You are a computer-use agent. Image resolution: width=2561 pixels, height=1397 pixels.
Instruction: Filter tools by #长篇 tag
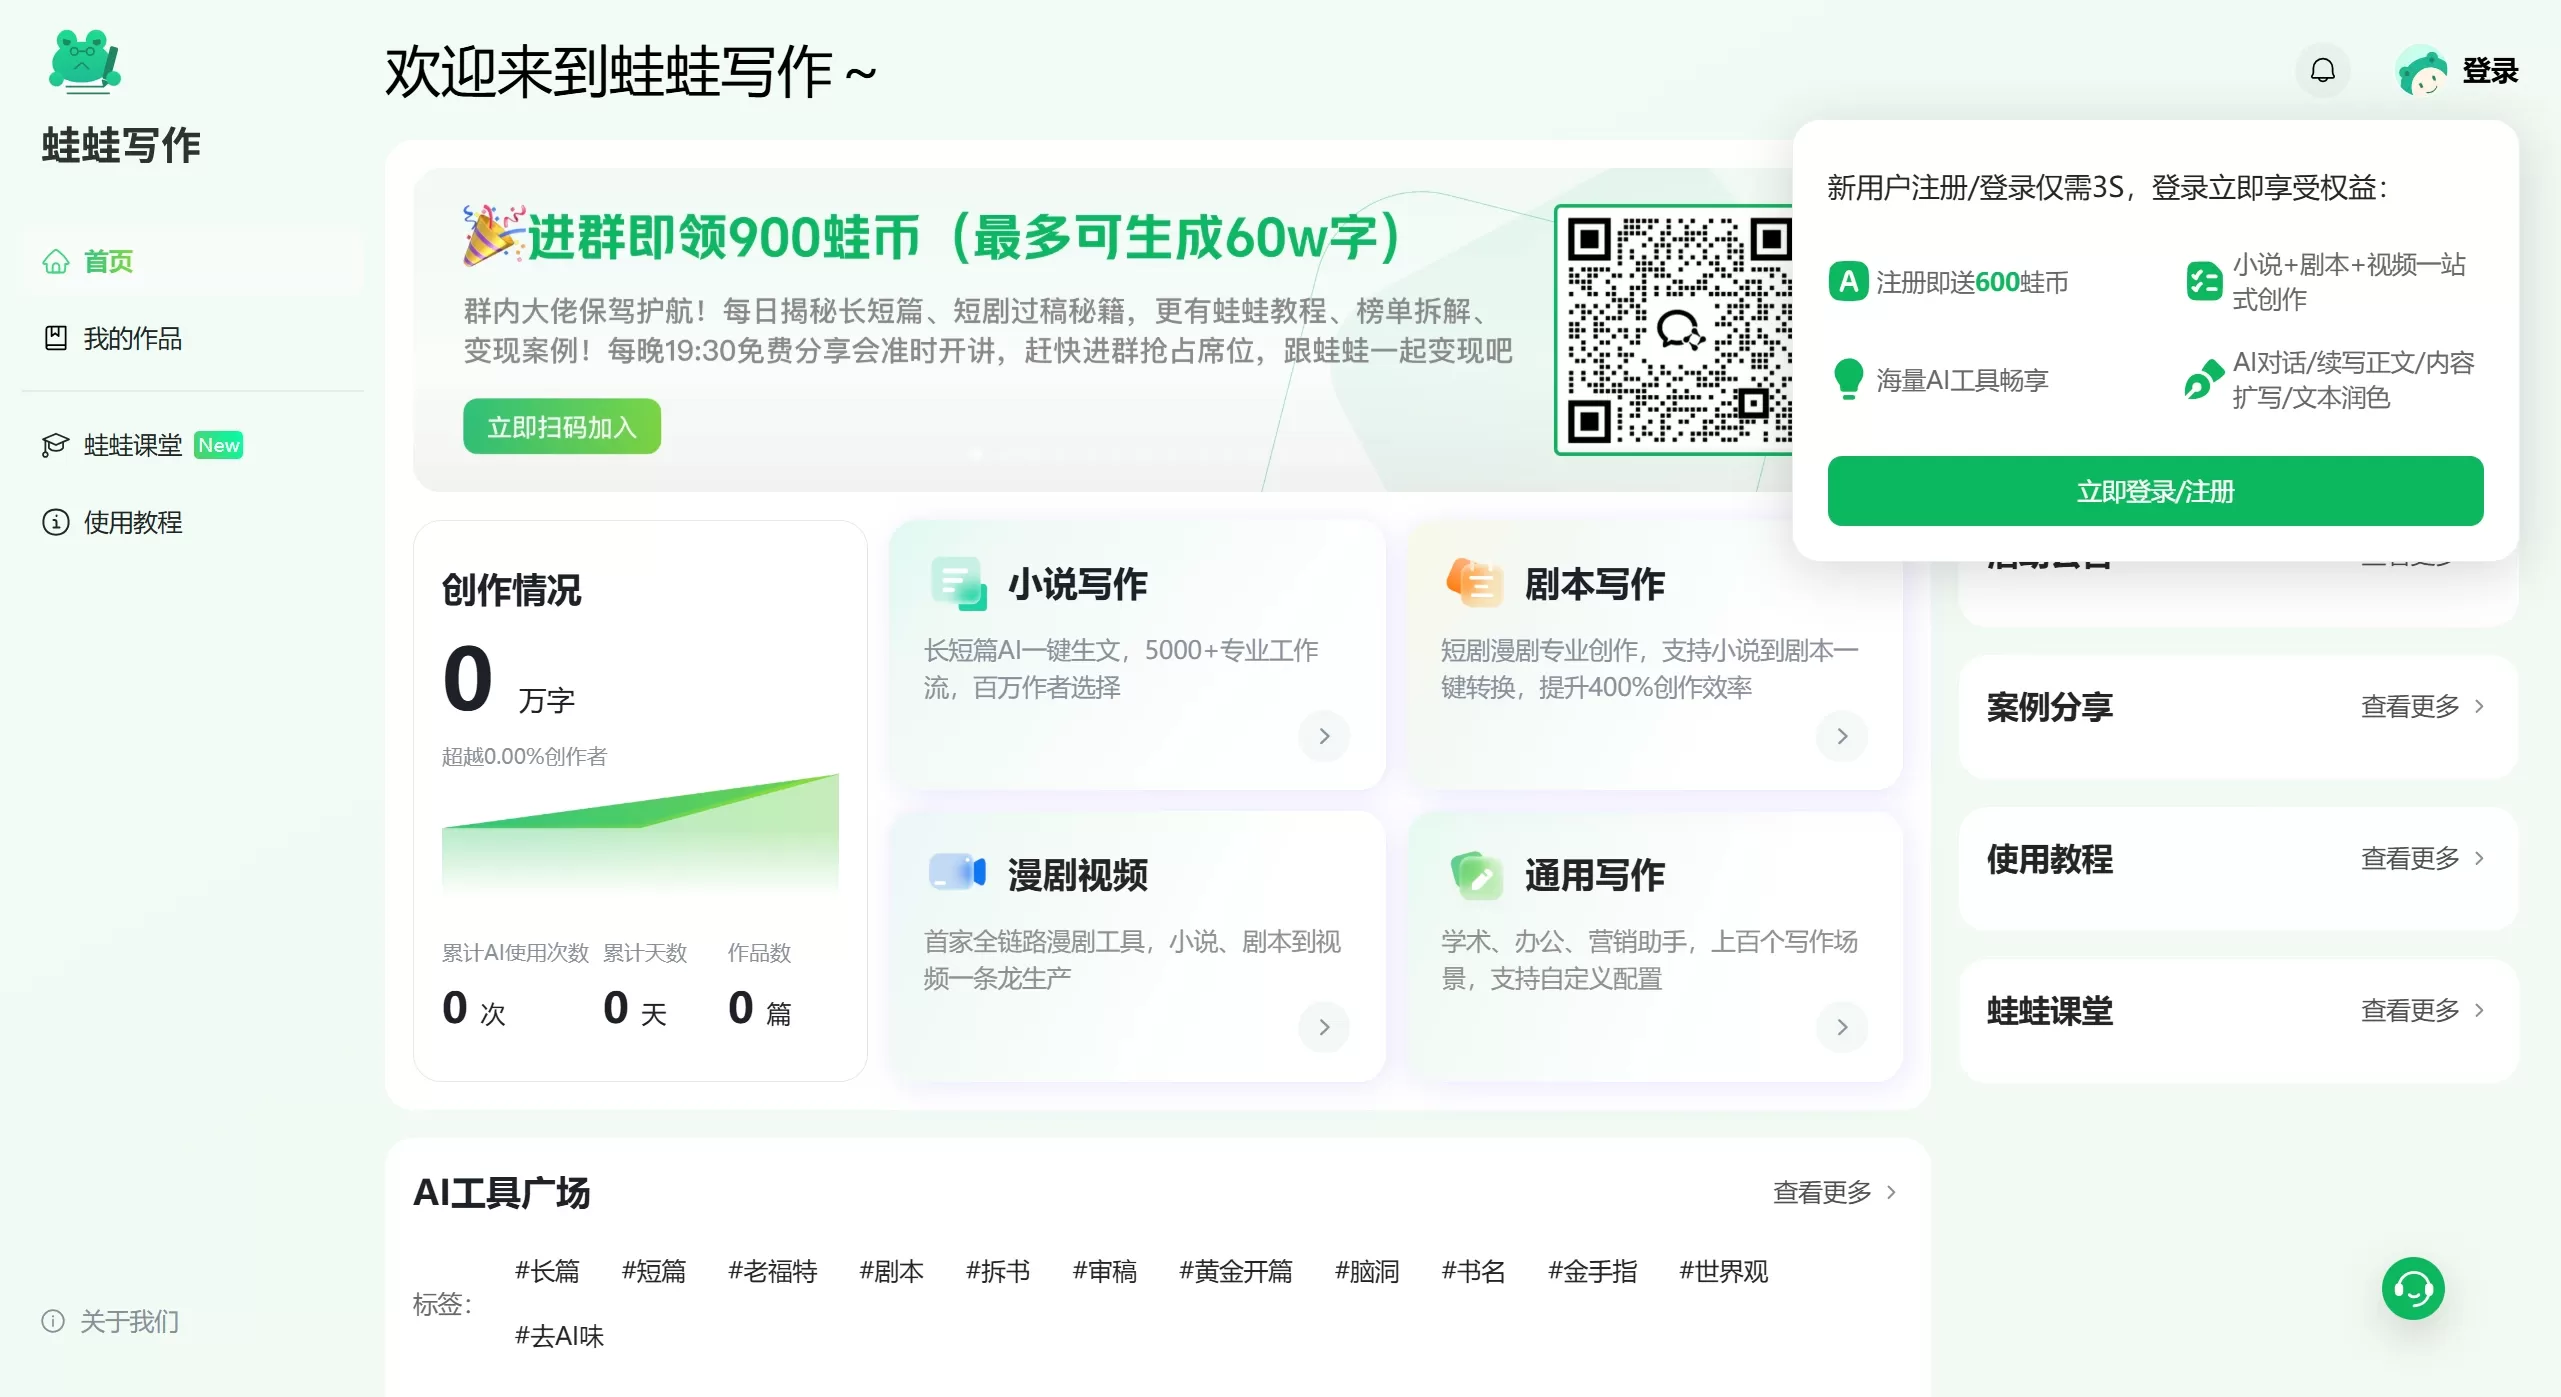coord(547,1271)
